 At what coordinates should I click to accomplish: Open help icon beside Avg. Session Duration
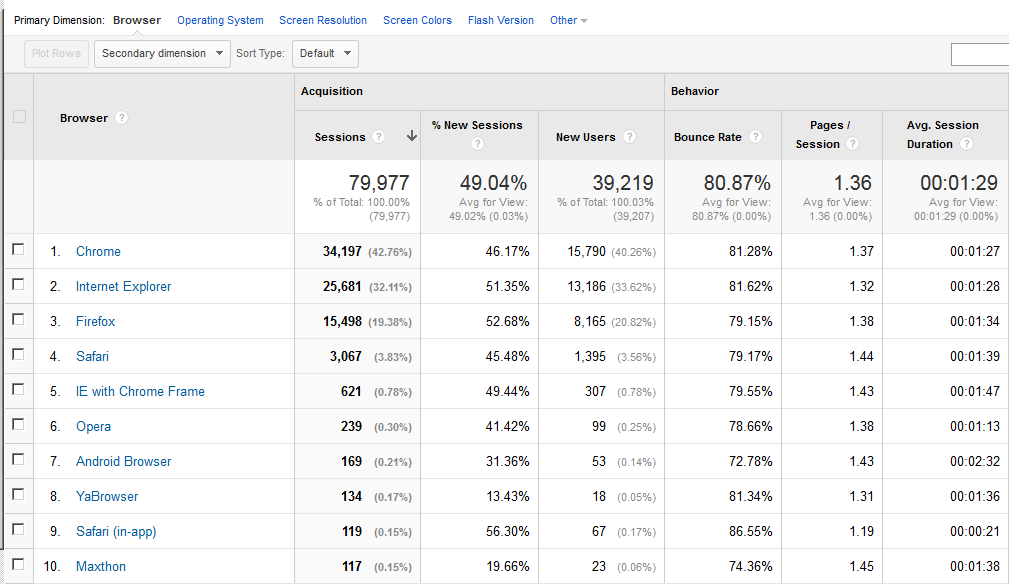[966, 143]
